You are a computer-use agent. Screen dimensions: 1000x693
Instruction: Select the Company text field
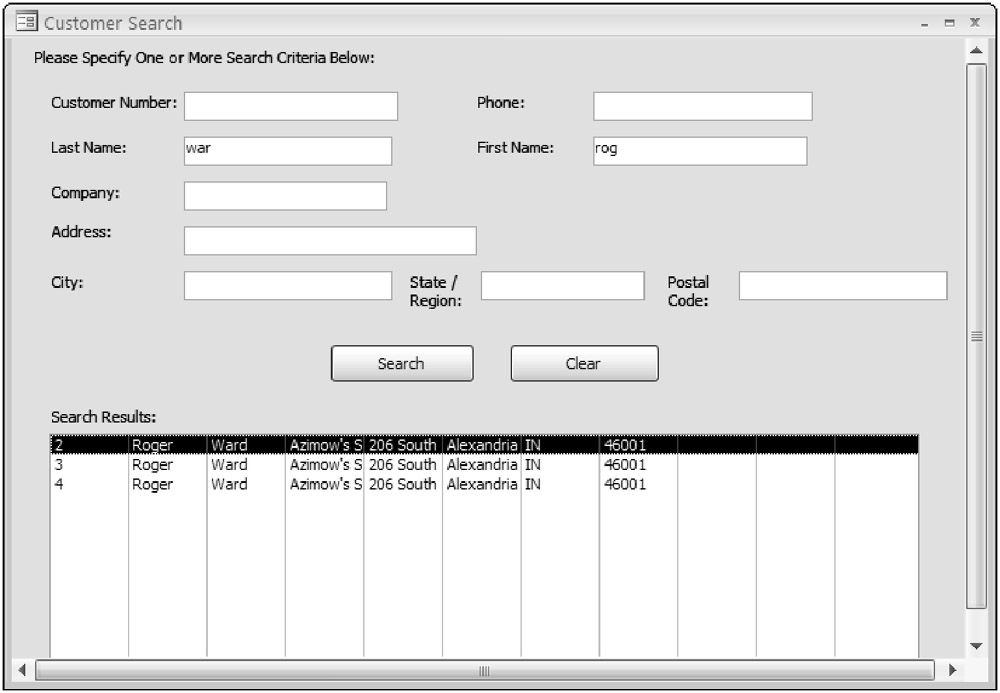pos(285,196)
